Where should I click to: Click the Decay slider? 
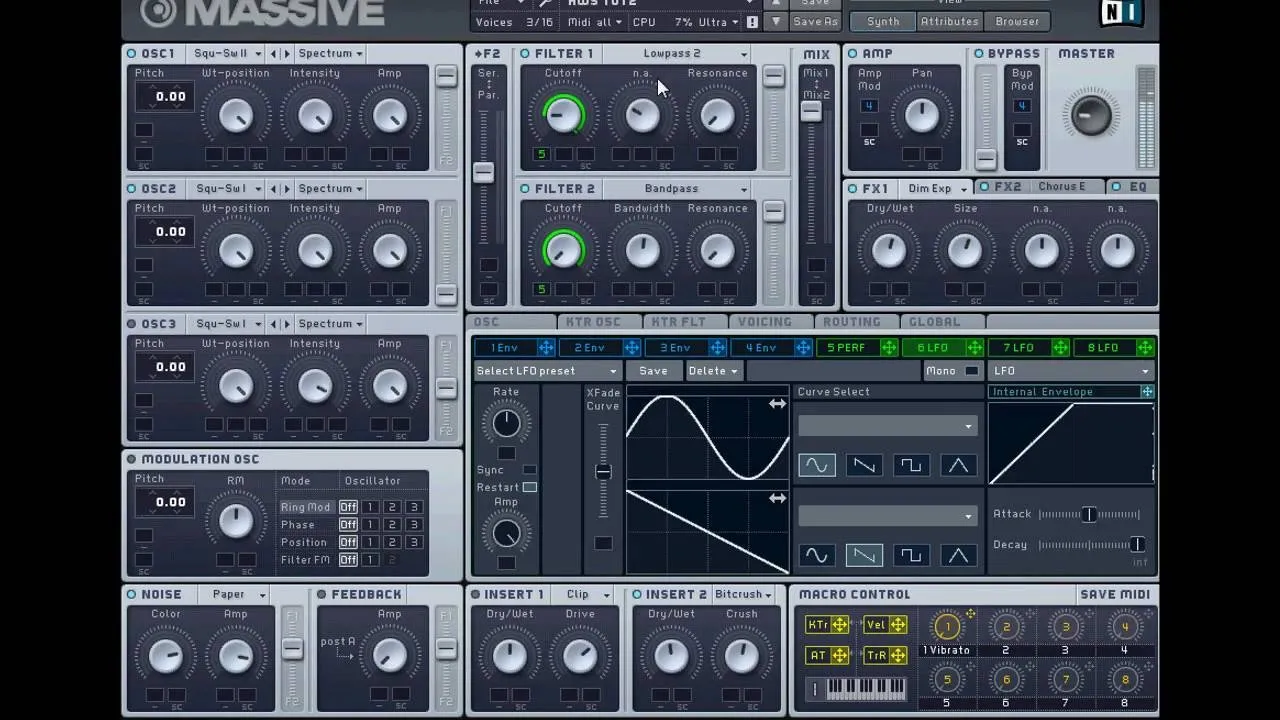(1090, 545)
